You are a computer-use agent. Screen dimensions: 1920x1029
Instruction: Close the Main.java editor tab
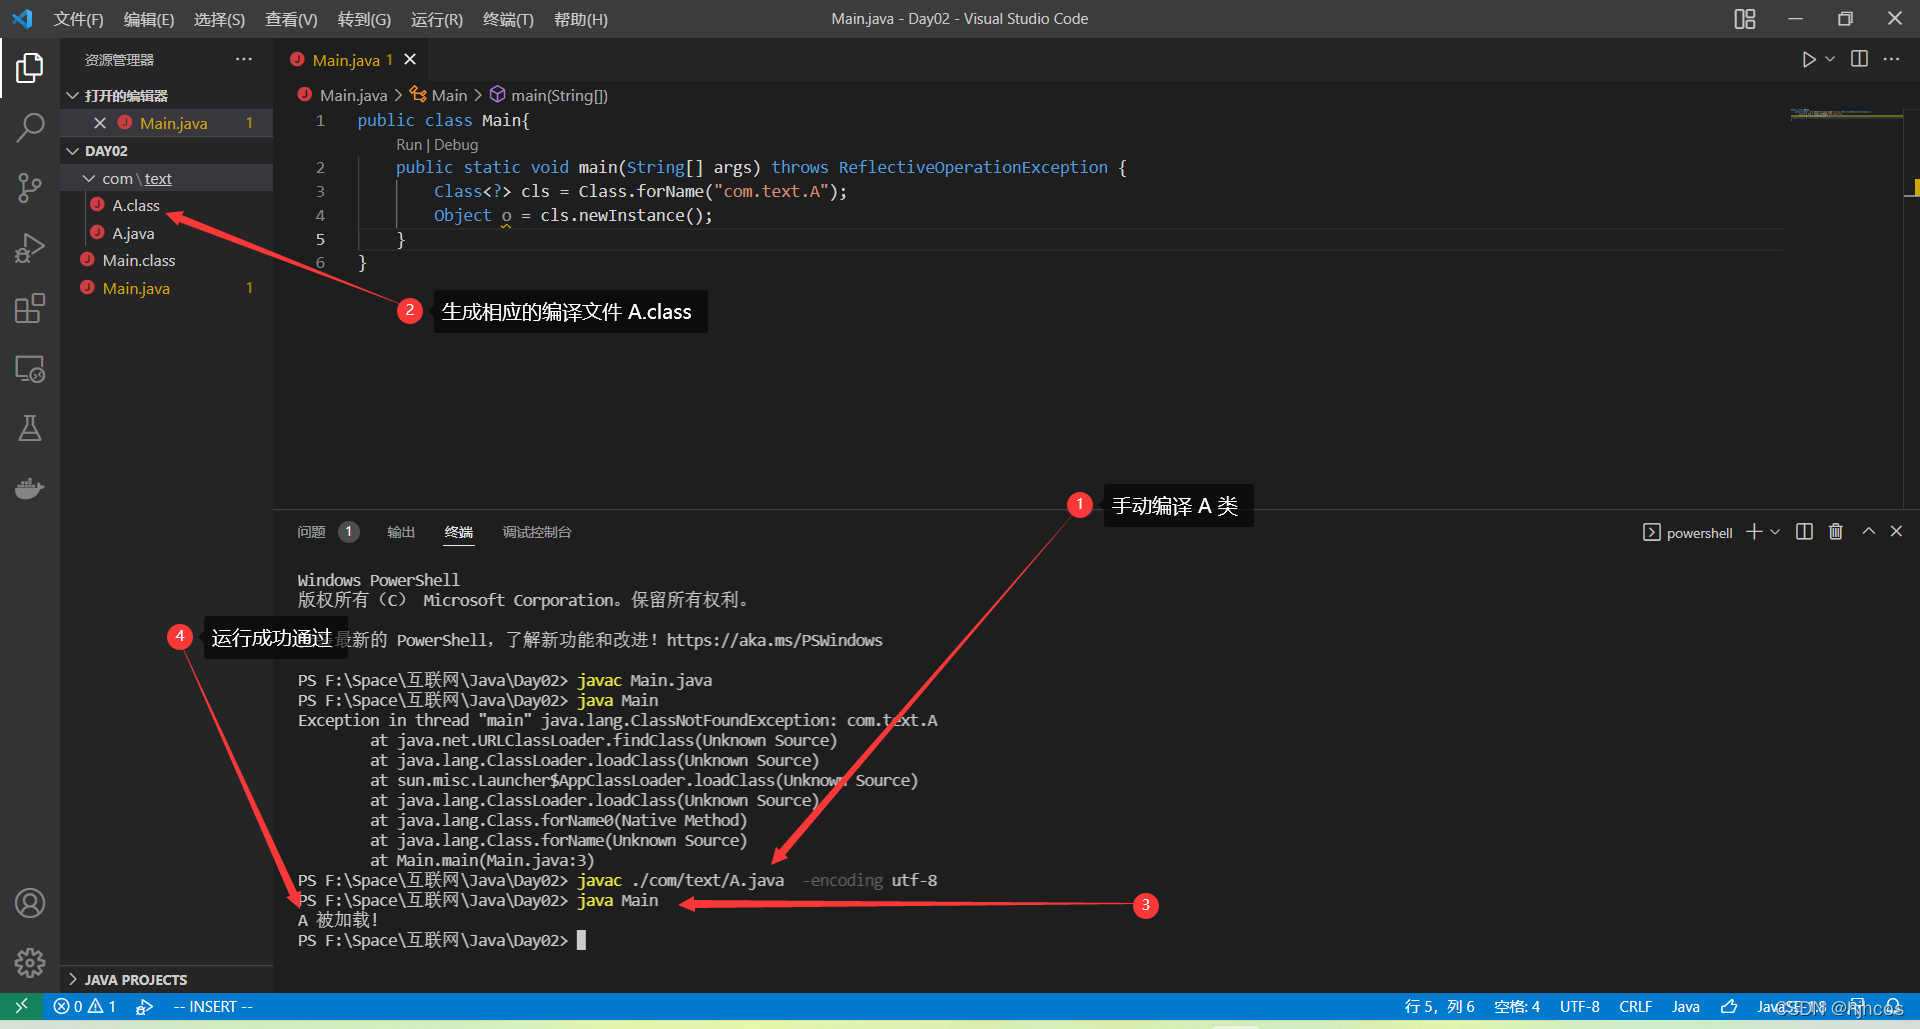tap(410, 60)
